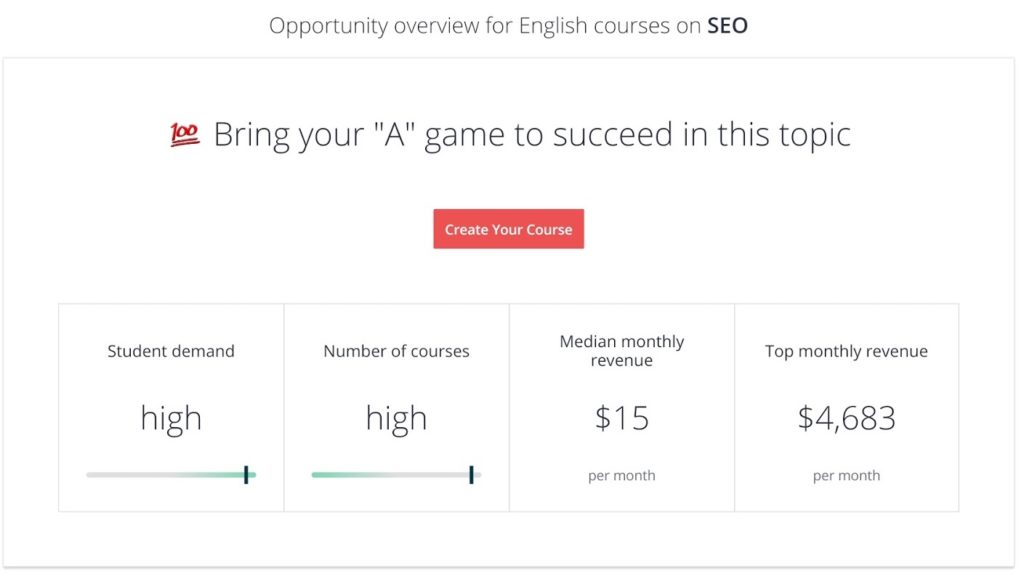Click the Create Your Course button

[x=508, y=229]
